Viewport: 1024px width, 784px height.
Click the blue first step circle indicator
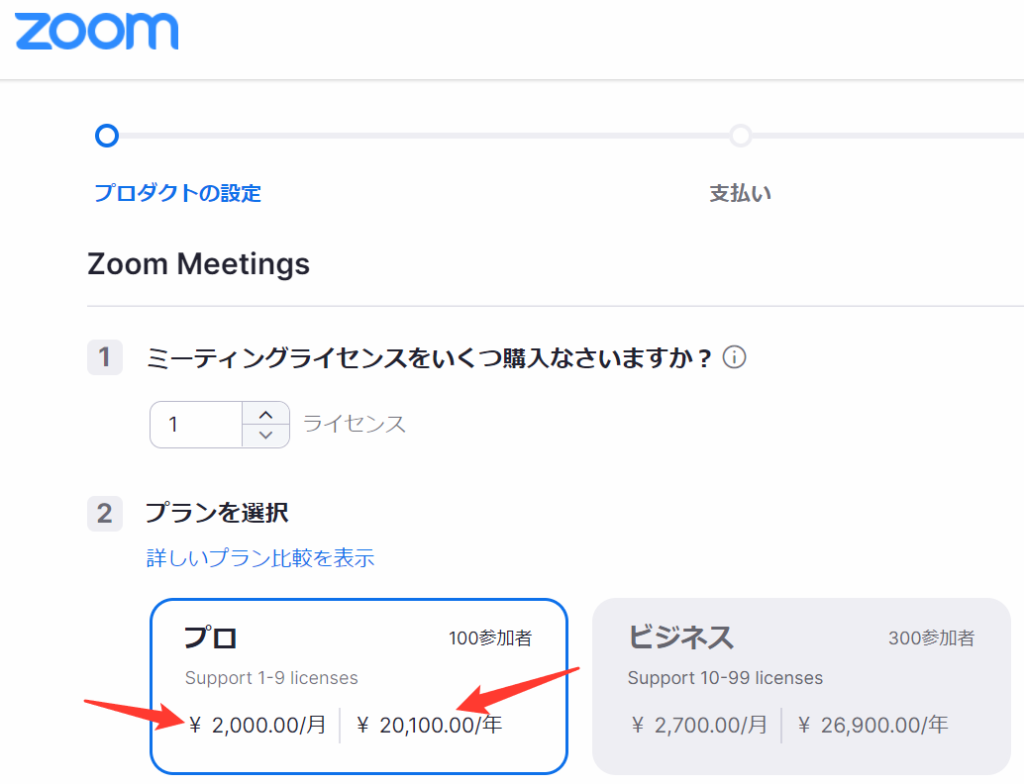(x=106, y=136)
